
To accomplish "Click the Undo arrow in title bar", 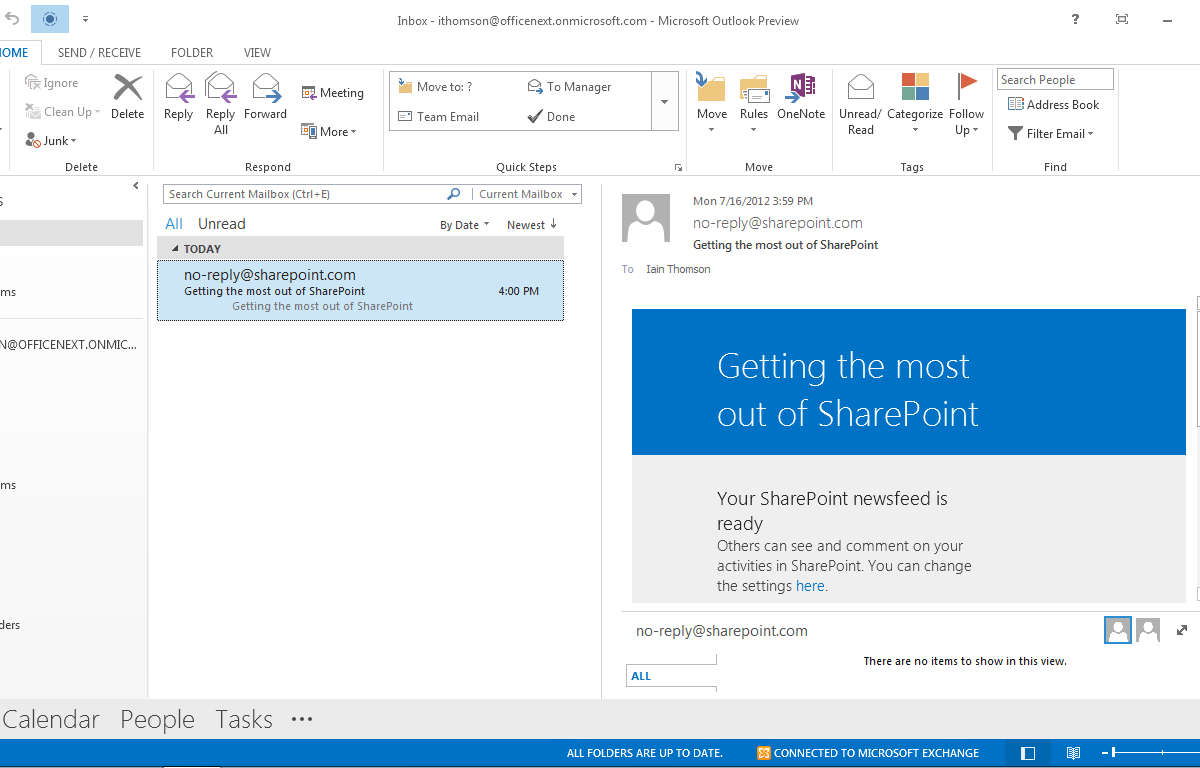I will pyautogui.click(x=12, y=19).
